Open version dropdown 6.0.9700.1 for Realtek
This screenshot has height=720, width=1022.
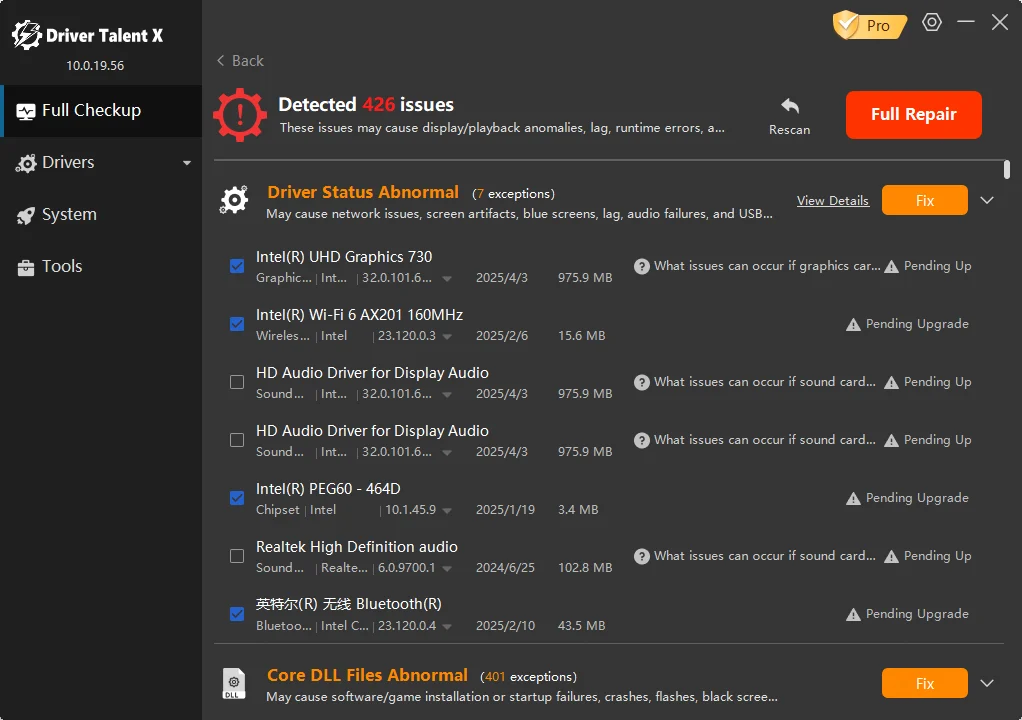(x=447, y=569)
